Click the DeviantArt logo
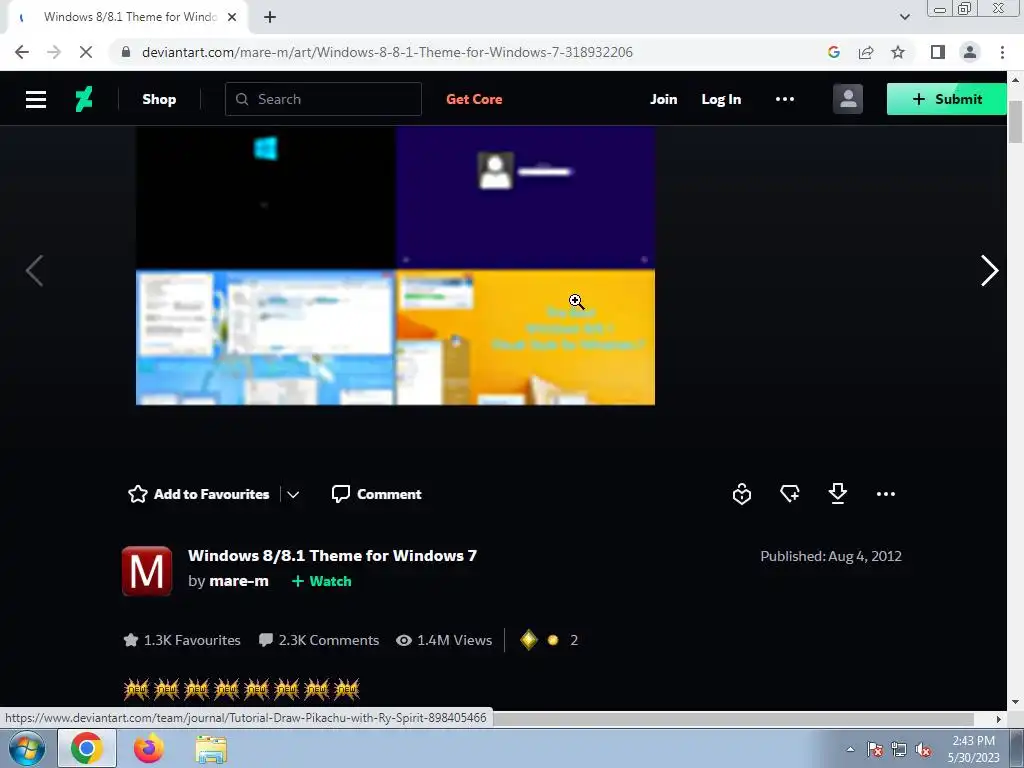Viewport: 1024px width, 768px height. pos(84,99)
